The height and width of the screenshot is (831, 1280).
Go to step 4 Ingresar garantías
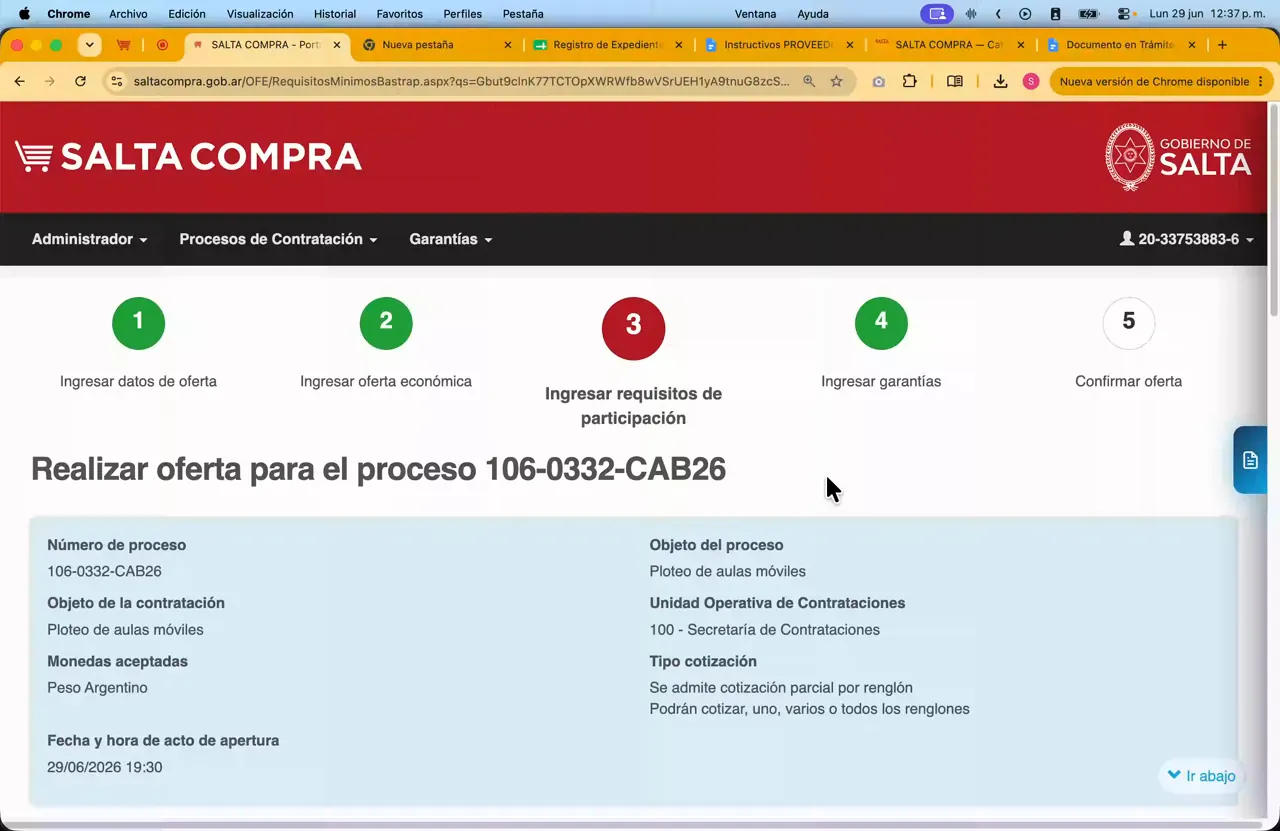point(881,323)
